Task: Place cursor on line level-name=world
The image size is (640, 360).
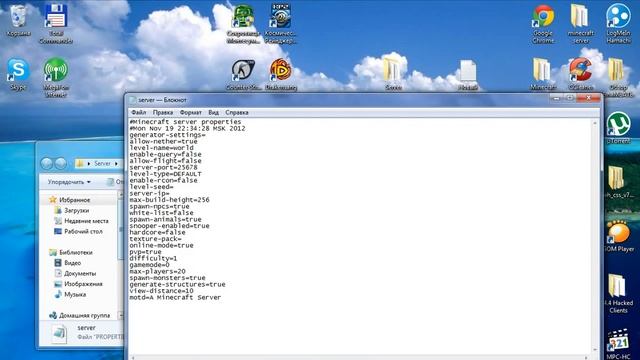Action: [162, 148]
